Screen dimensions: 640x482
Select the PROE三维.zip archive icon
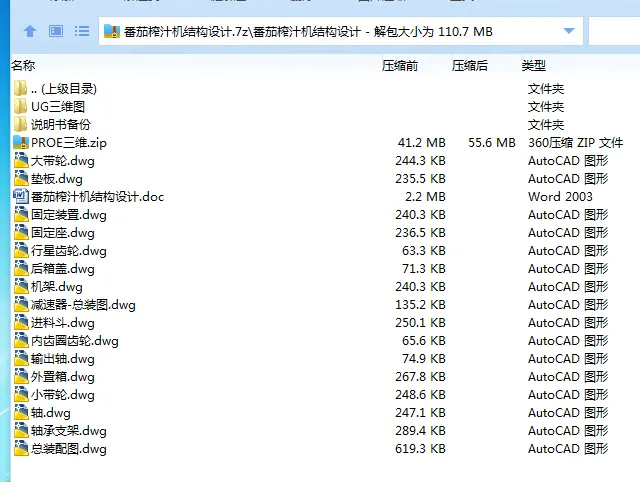[21, 142]
